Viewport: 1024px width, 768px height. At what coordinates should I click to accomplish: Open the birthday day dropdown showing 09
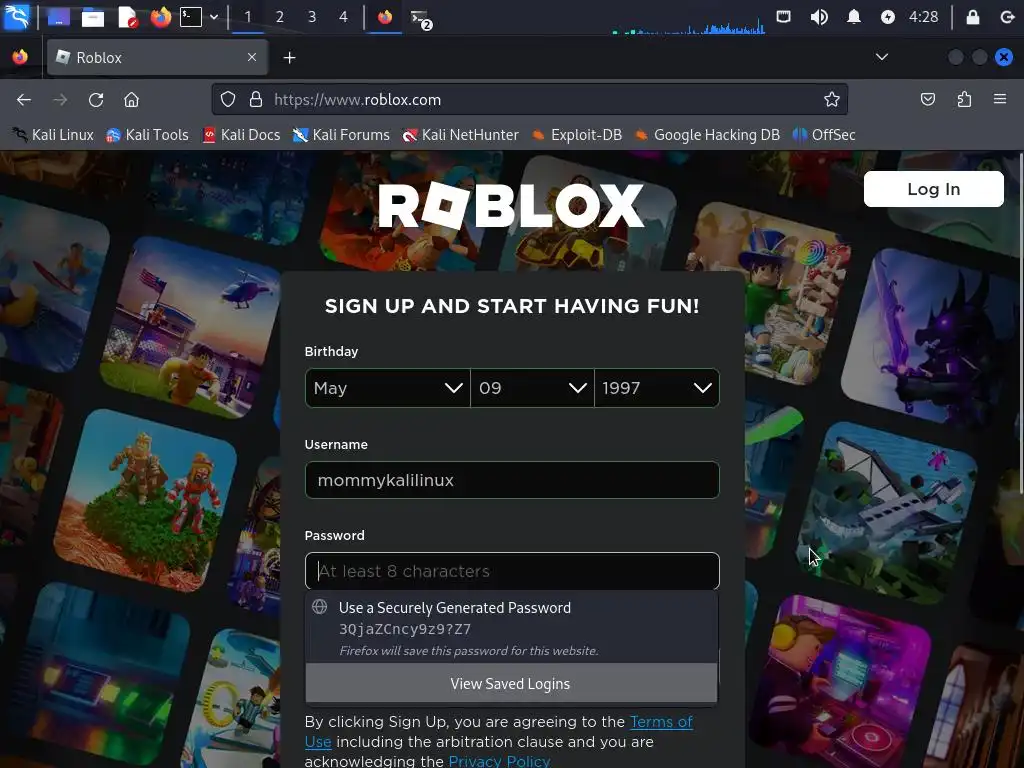point(532,388)
